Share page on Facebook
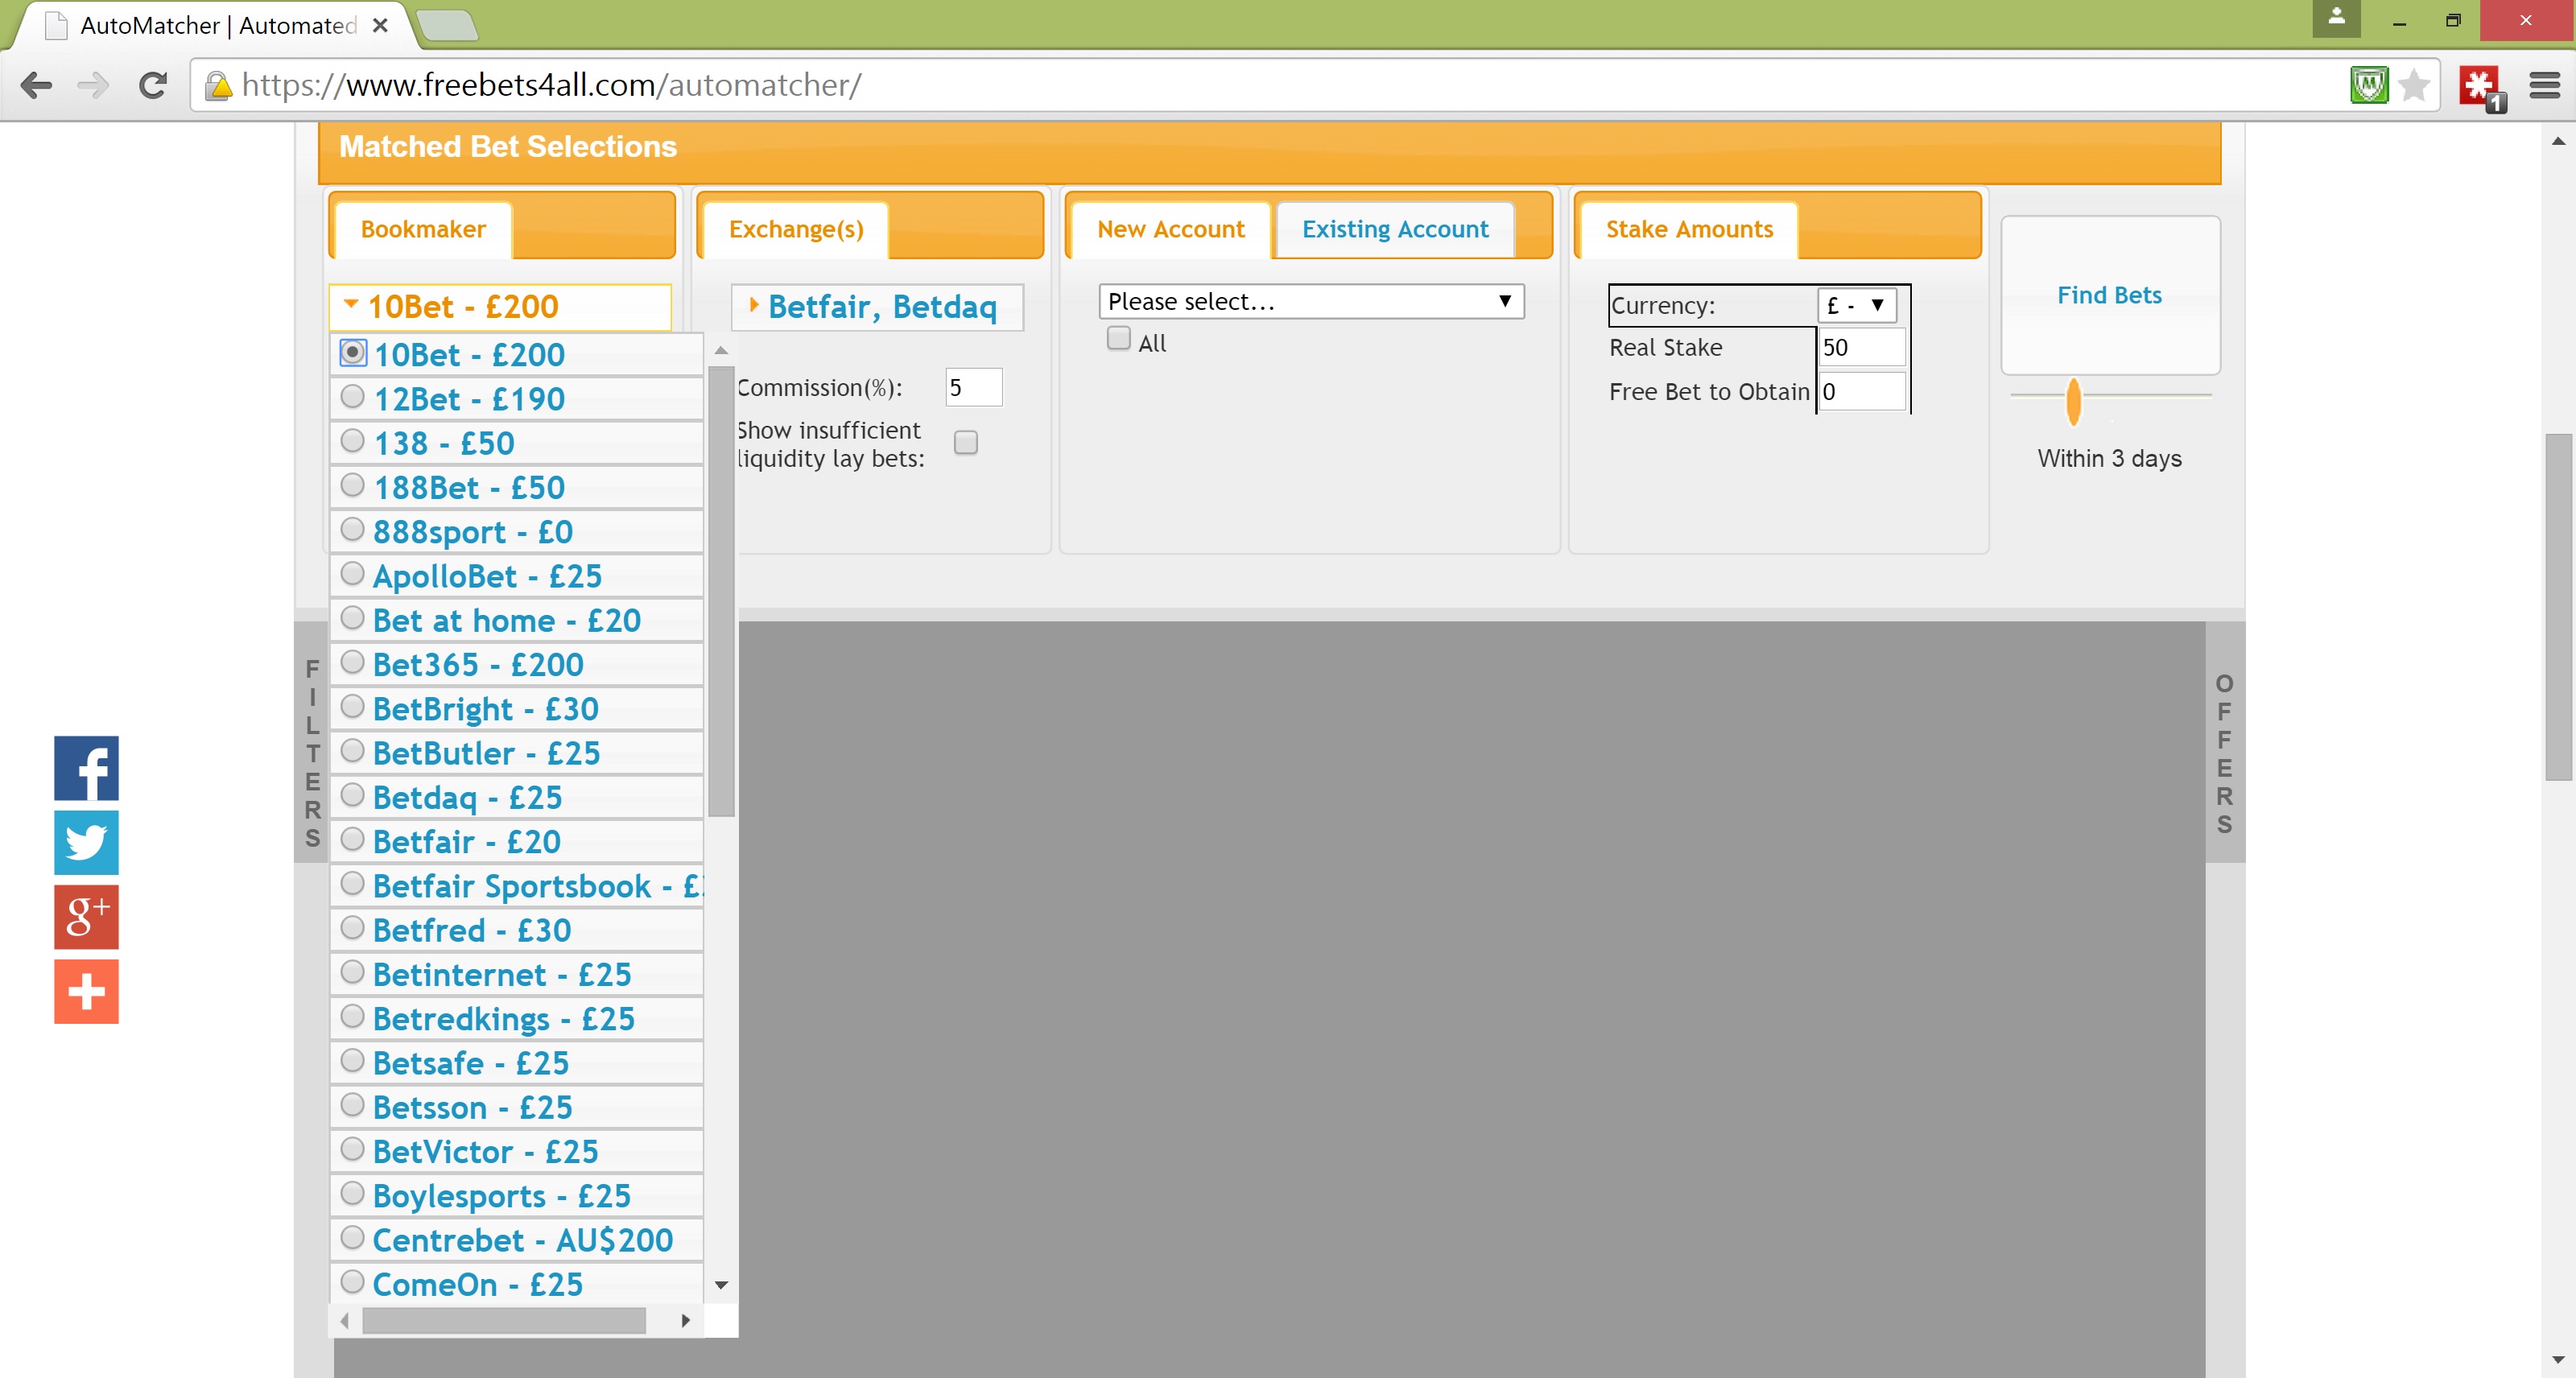Viewport: 2576px width, 1378px height. click(x=86, y=768)
